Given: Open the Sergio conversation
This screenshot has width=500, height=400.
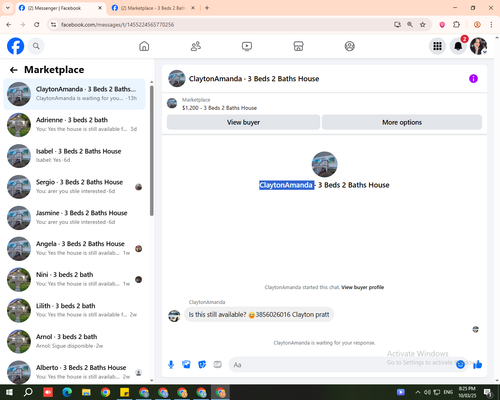Looking at the screenshot, I should (x=74, y=187).
